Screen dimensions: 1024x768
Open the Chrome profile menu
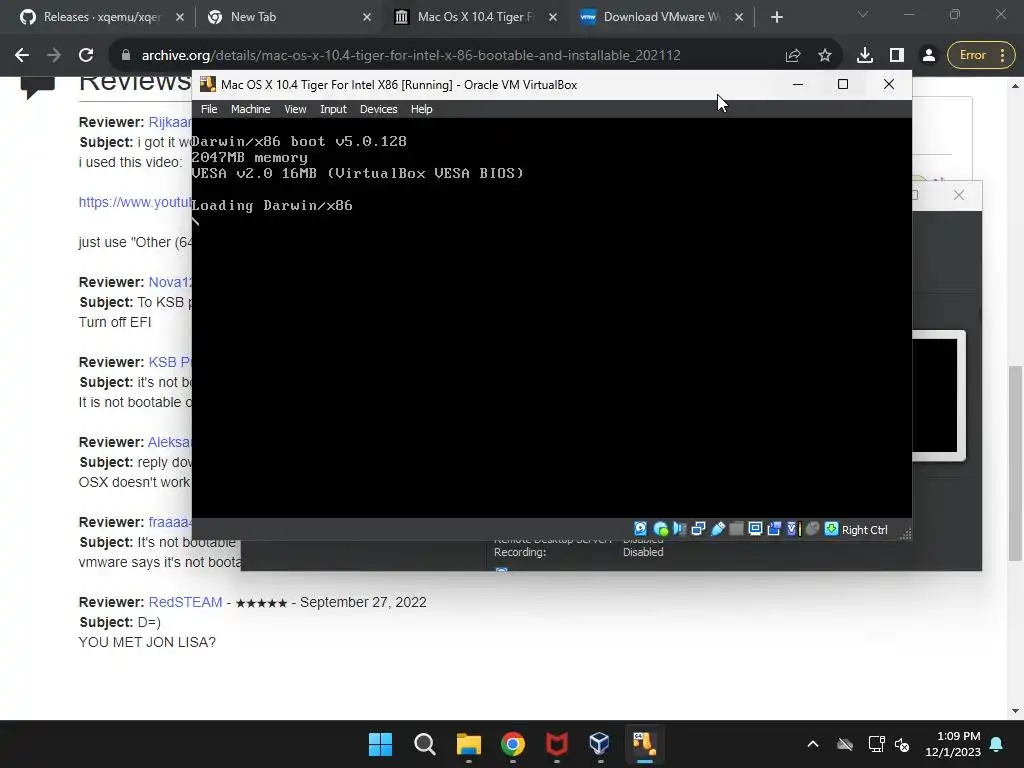point(929,55)
